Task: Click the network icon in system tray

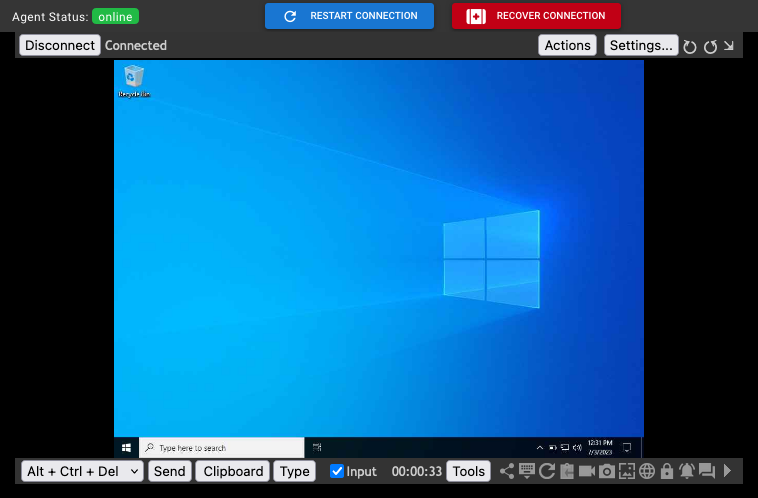Action: point(565,448)
